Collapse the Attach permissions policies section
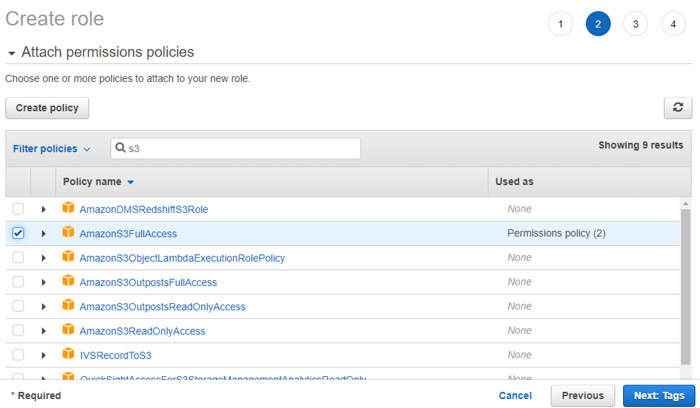Viewport: 700px width, 408px height. [x=12, y=53]
